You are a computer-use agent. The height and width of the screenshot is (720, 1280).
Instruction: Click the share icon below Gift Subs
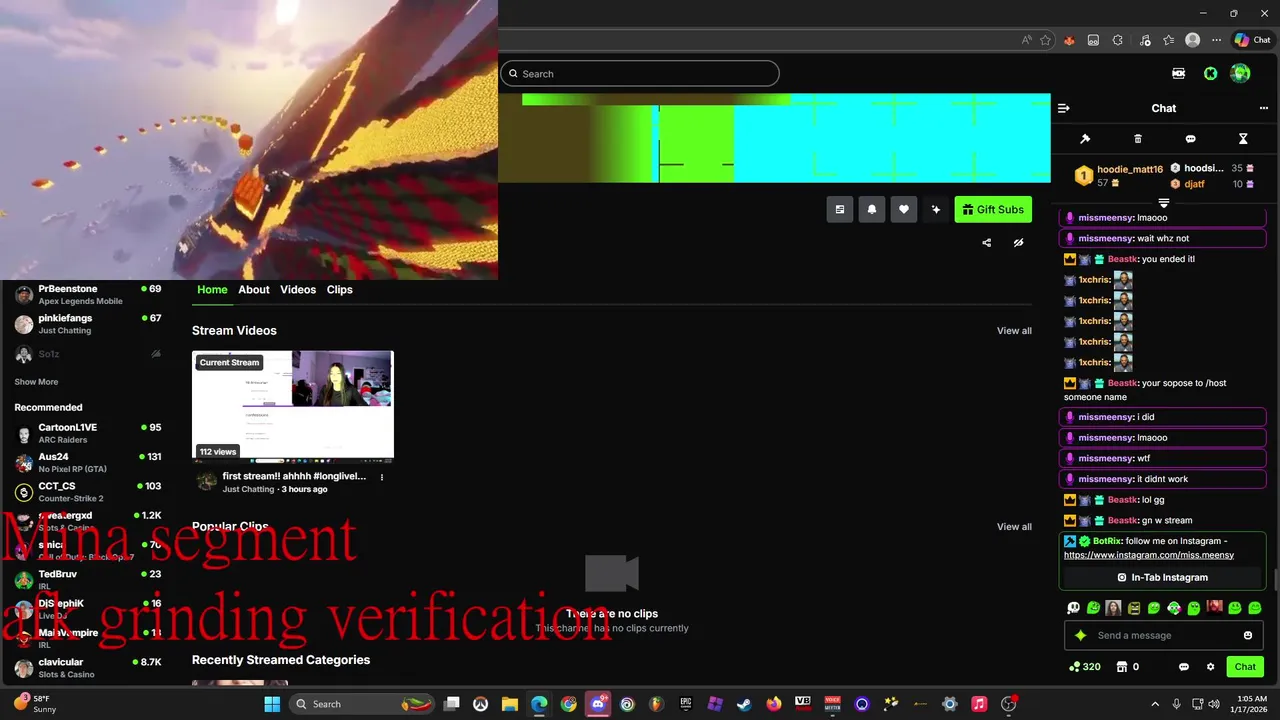pyautogui.click(x=987, y=242)
